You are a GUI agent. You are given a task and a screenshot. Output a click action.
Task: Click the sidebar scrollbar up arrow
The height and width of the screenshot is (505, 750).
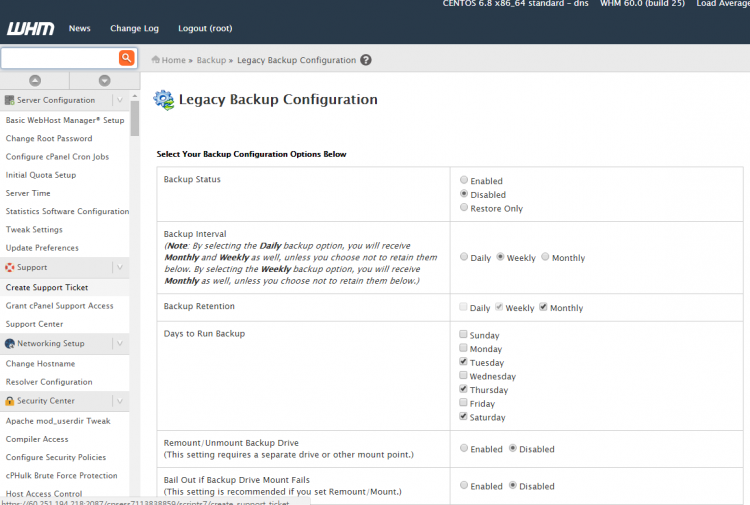click(x=135, y=96)
